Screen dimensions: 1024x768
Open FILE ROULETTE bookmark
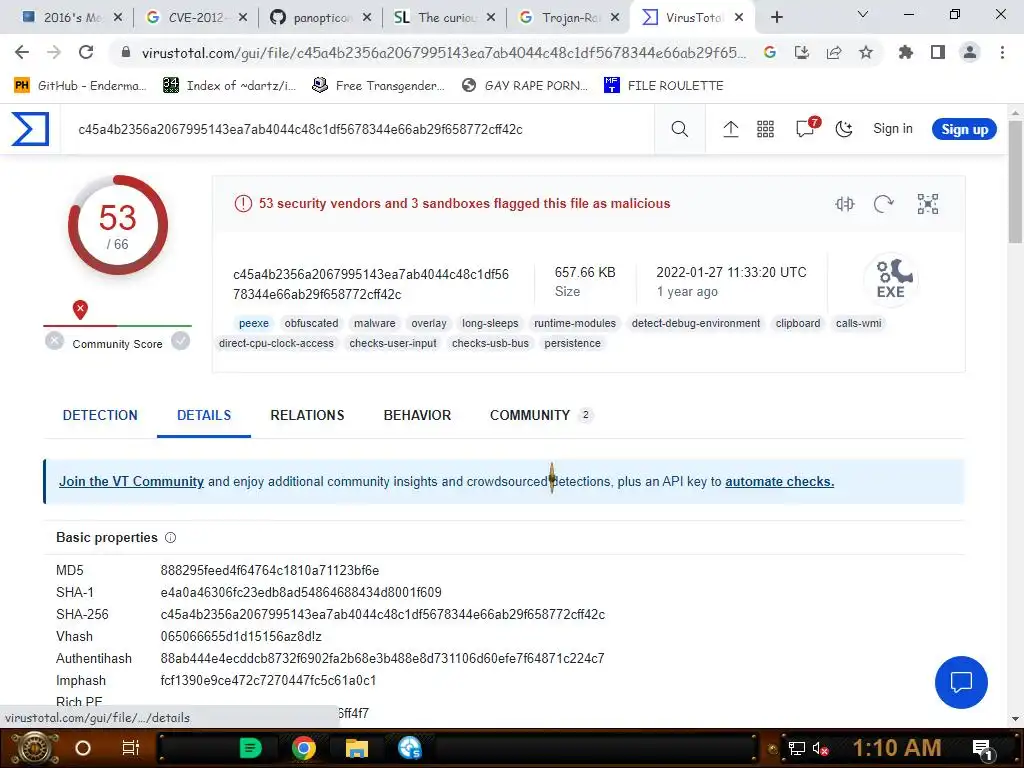point(664,86)
